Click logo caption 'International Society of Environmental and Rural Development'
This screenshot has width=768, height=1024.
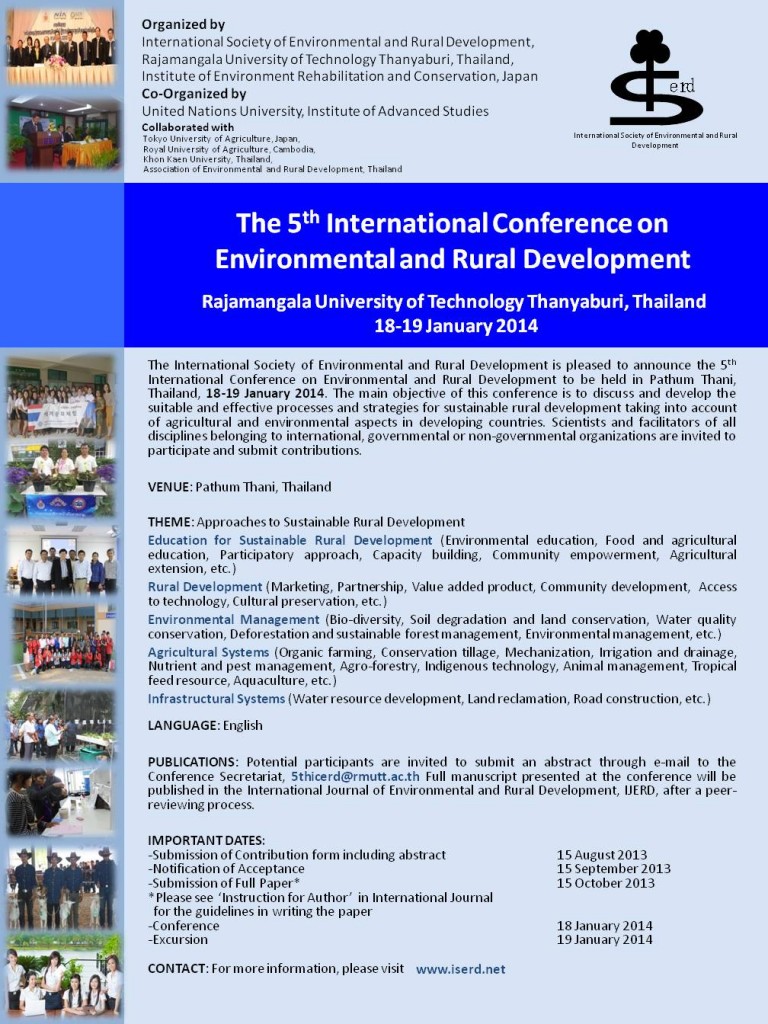[655, 140]
